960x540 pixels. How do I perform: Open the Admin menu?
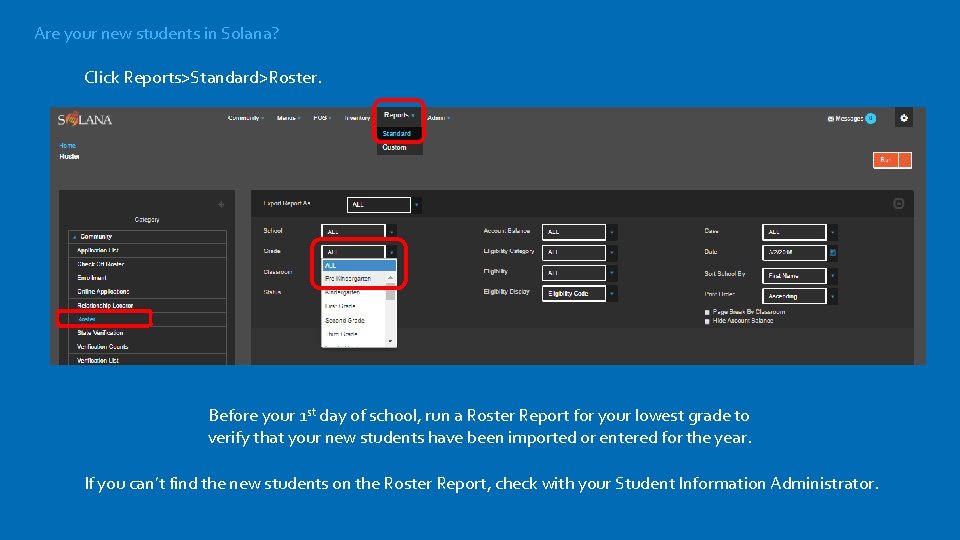point(438,118)
